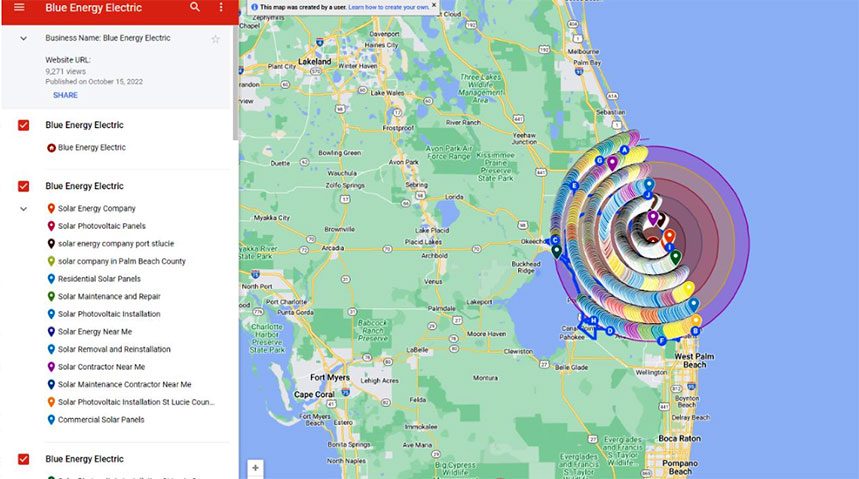Toggle the second Blue Energy Electric layer checkbox
This screenshot has width=859, height=479.
[x=24, y=186]
